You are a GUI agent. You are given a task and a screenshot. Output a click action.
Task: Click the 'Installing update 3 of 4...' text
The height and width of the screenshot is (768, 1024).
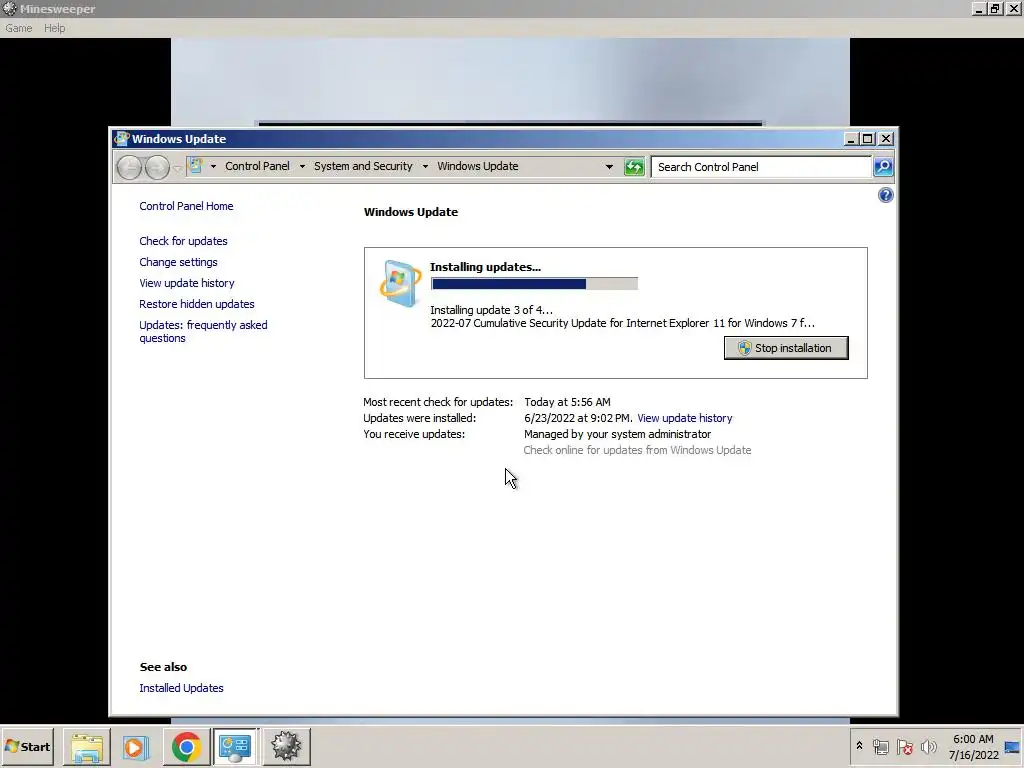point(491,310)
